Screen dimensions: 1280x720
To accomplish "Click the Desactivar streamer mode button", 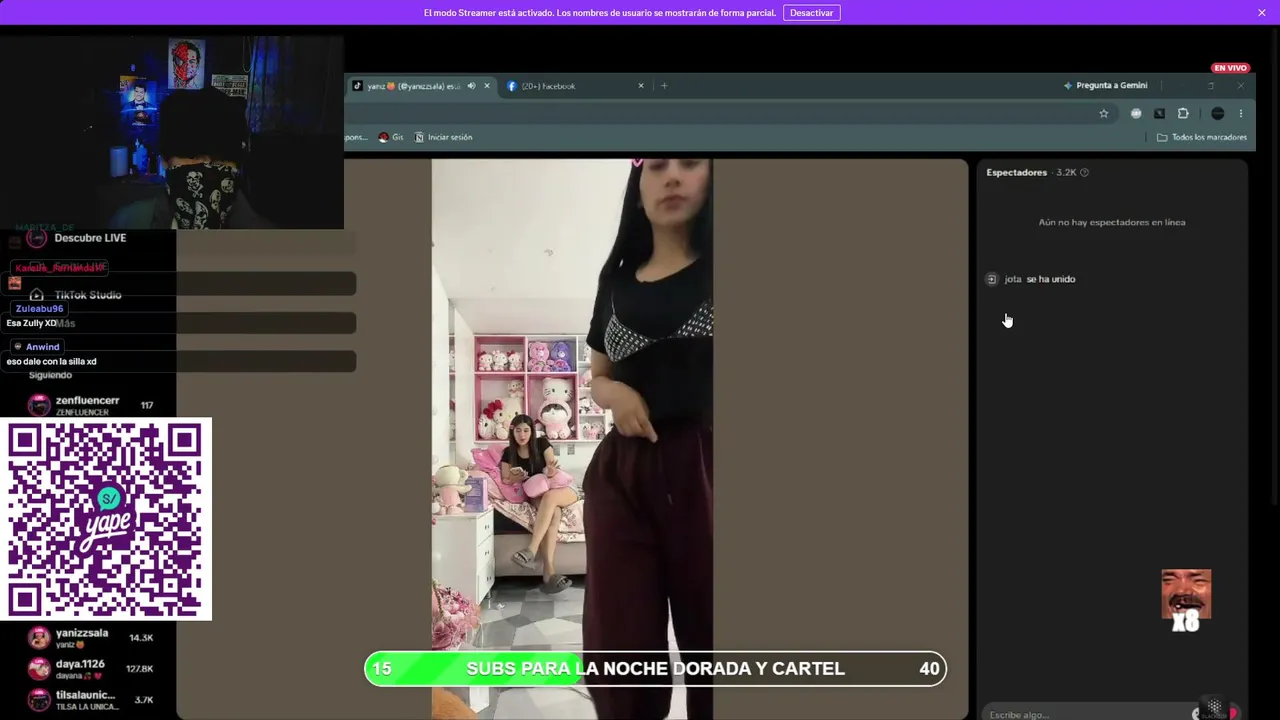I will click(811, 13).
